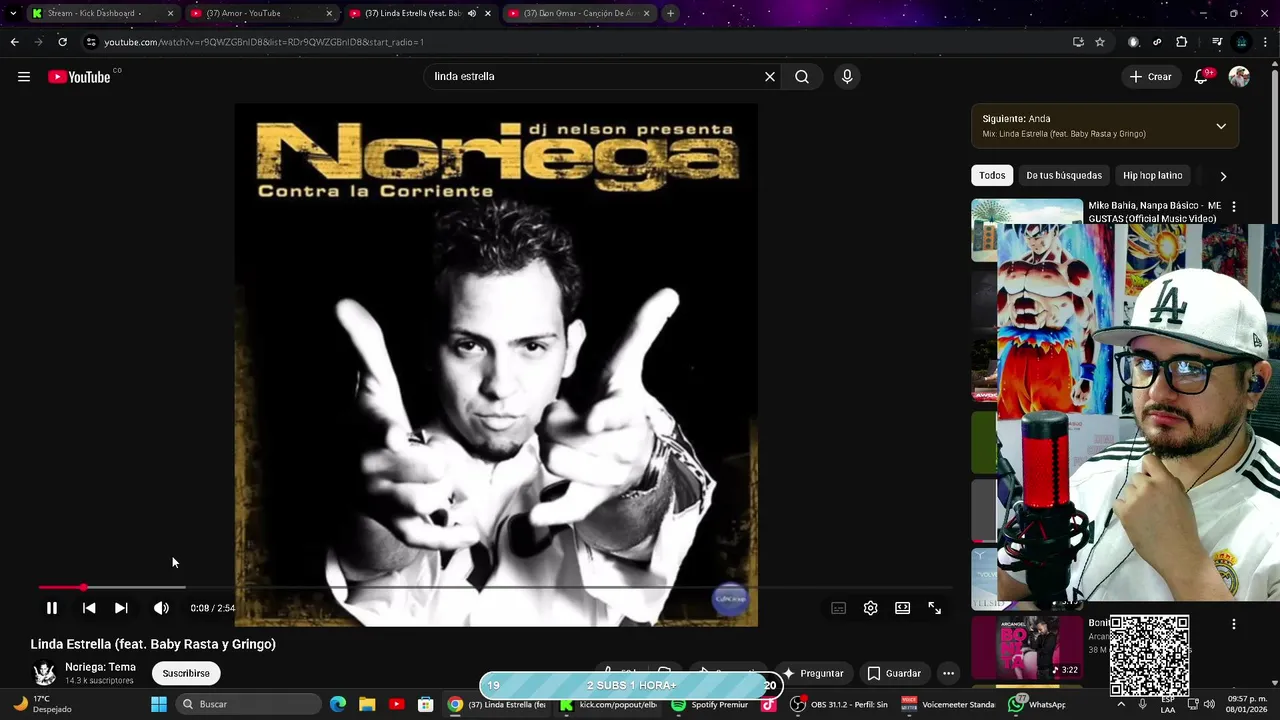Image resolution: width=1280 pixels, height=720 pixels.
Task: Open Microsoft Edge from taskbar
Action: coord(338,704)
